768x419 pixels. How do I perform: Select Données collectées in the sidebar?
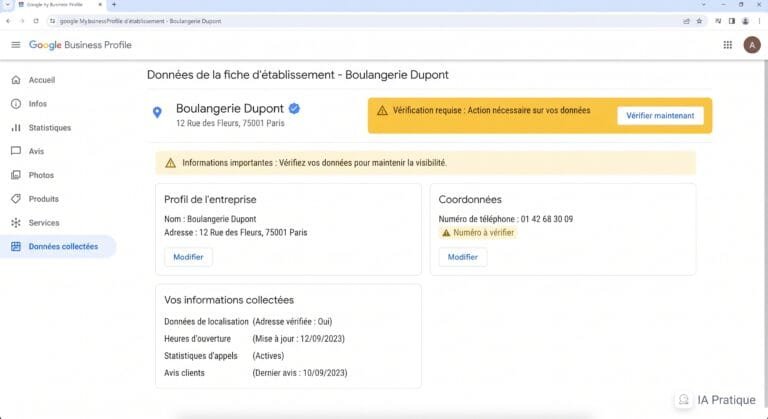[x=58, y=246]
